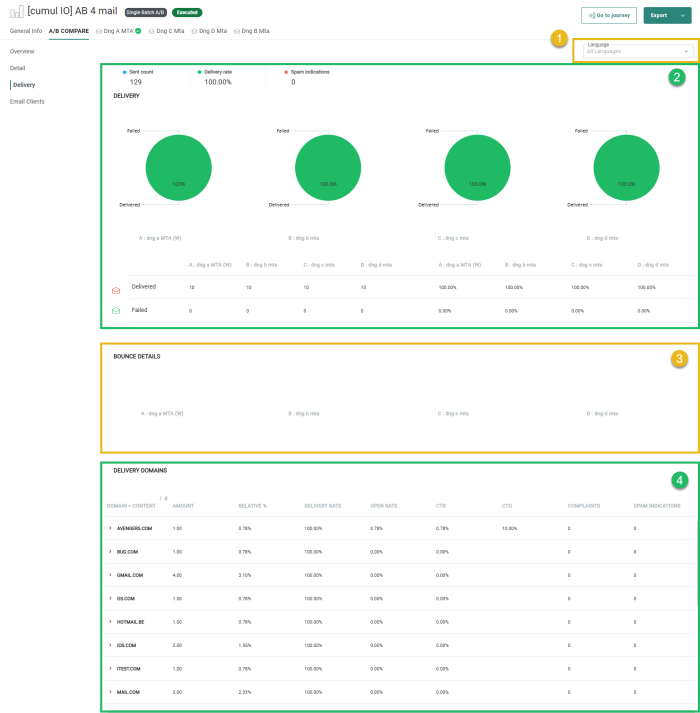Open the Dng A MTA tab
Viewport: 700px width, 713px height.
[118, 31]
